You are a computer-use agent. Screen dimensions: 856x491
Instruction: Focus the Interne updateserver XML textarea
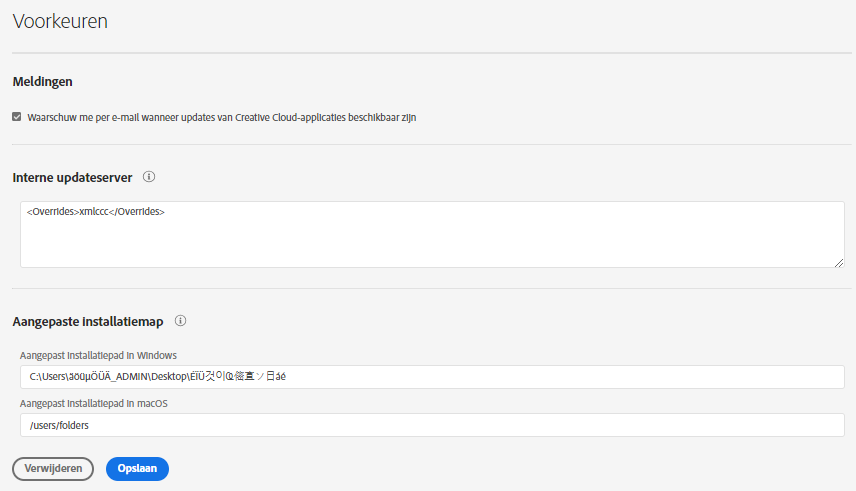tap(432, 245)
